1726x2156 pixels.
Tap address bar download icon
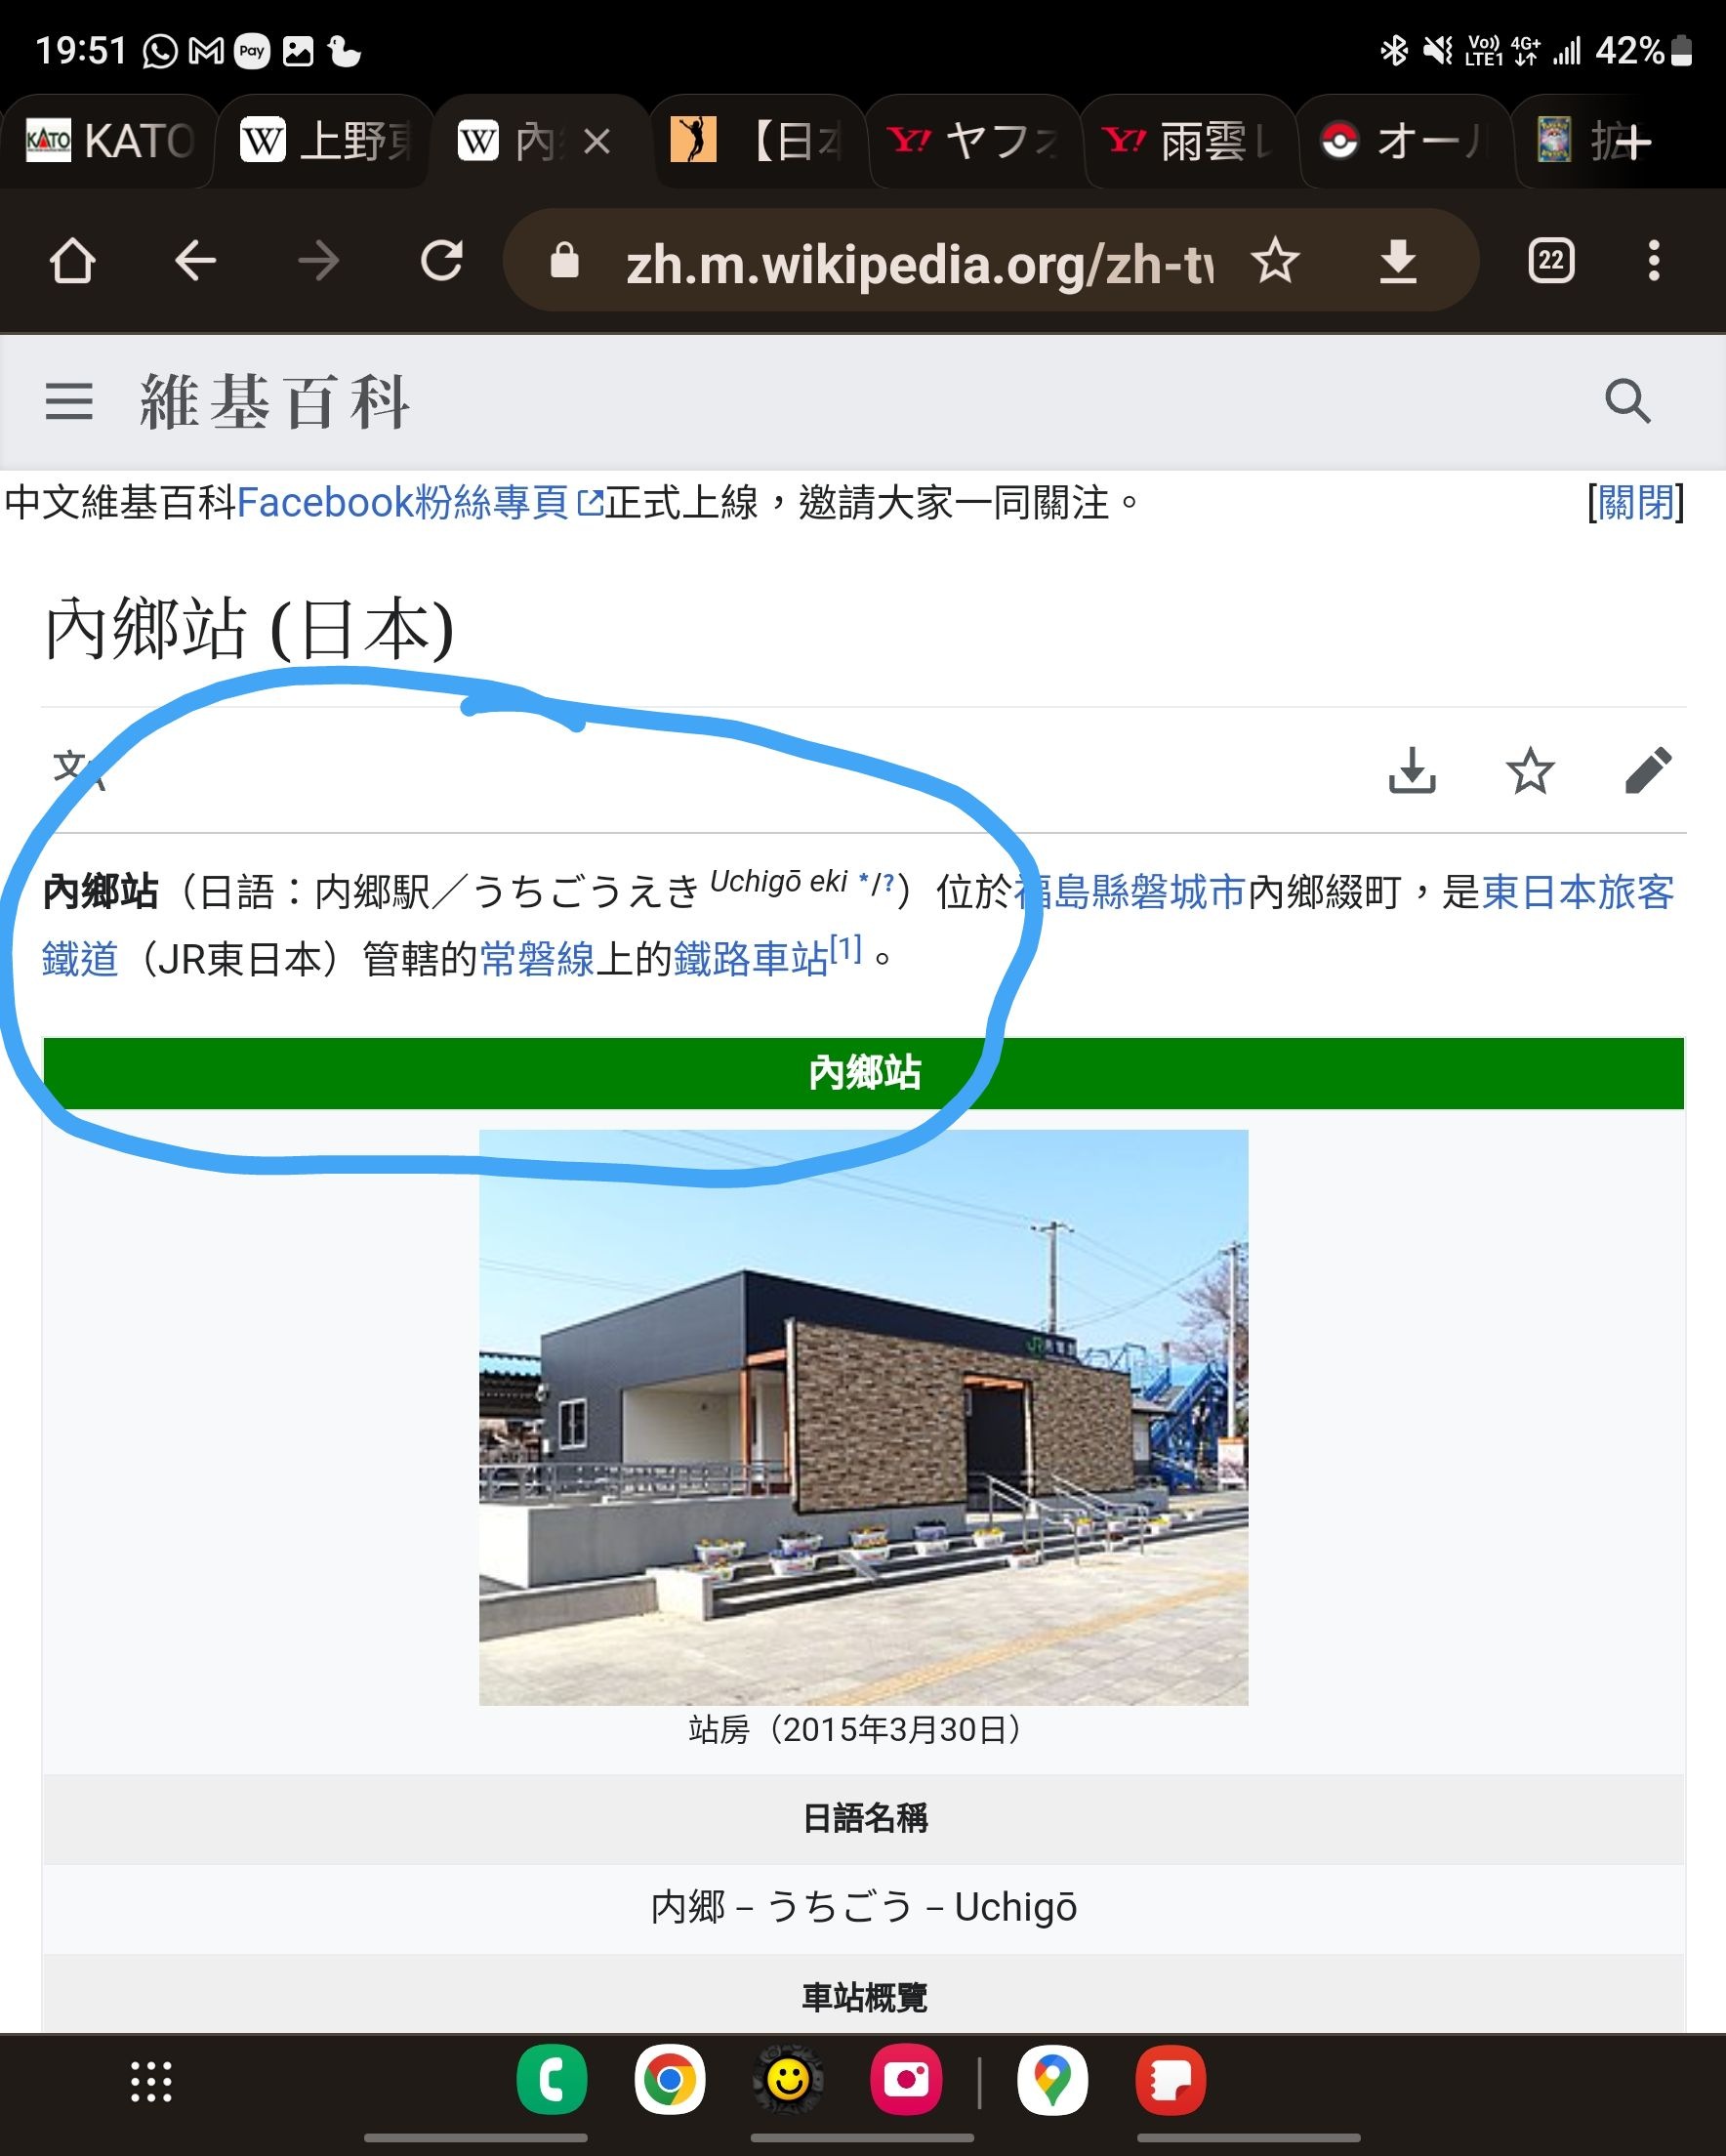(1397, 262)
